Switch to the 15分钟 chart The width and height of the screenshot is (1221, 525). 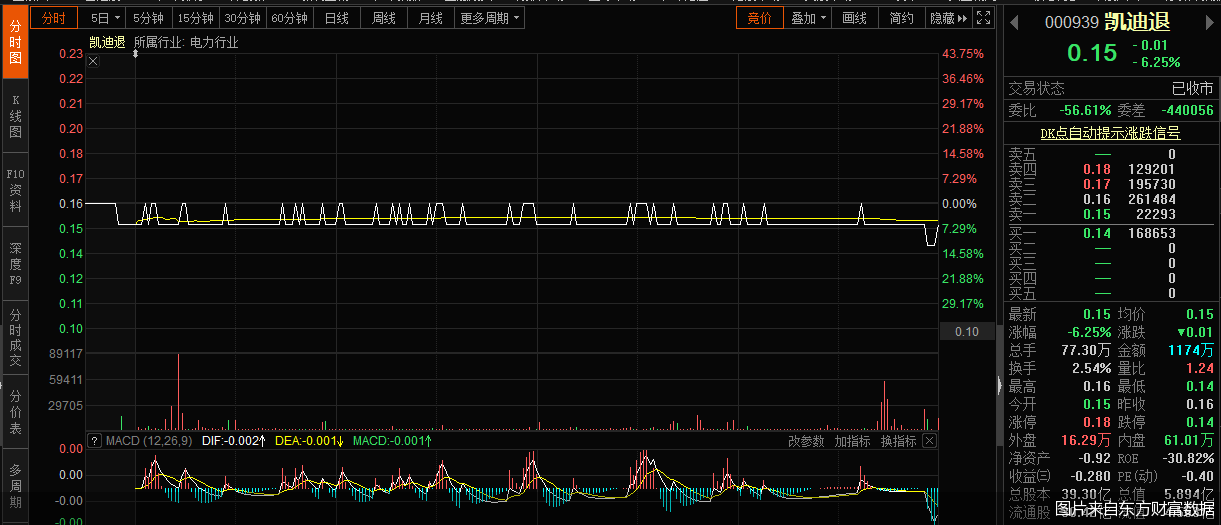tap(195, 18)
